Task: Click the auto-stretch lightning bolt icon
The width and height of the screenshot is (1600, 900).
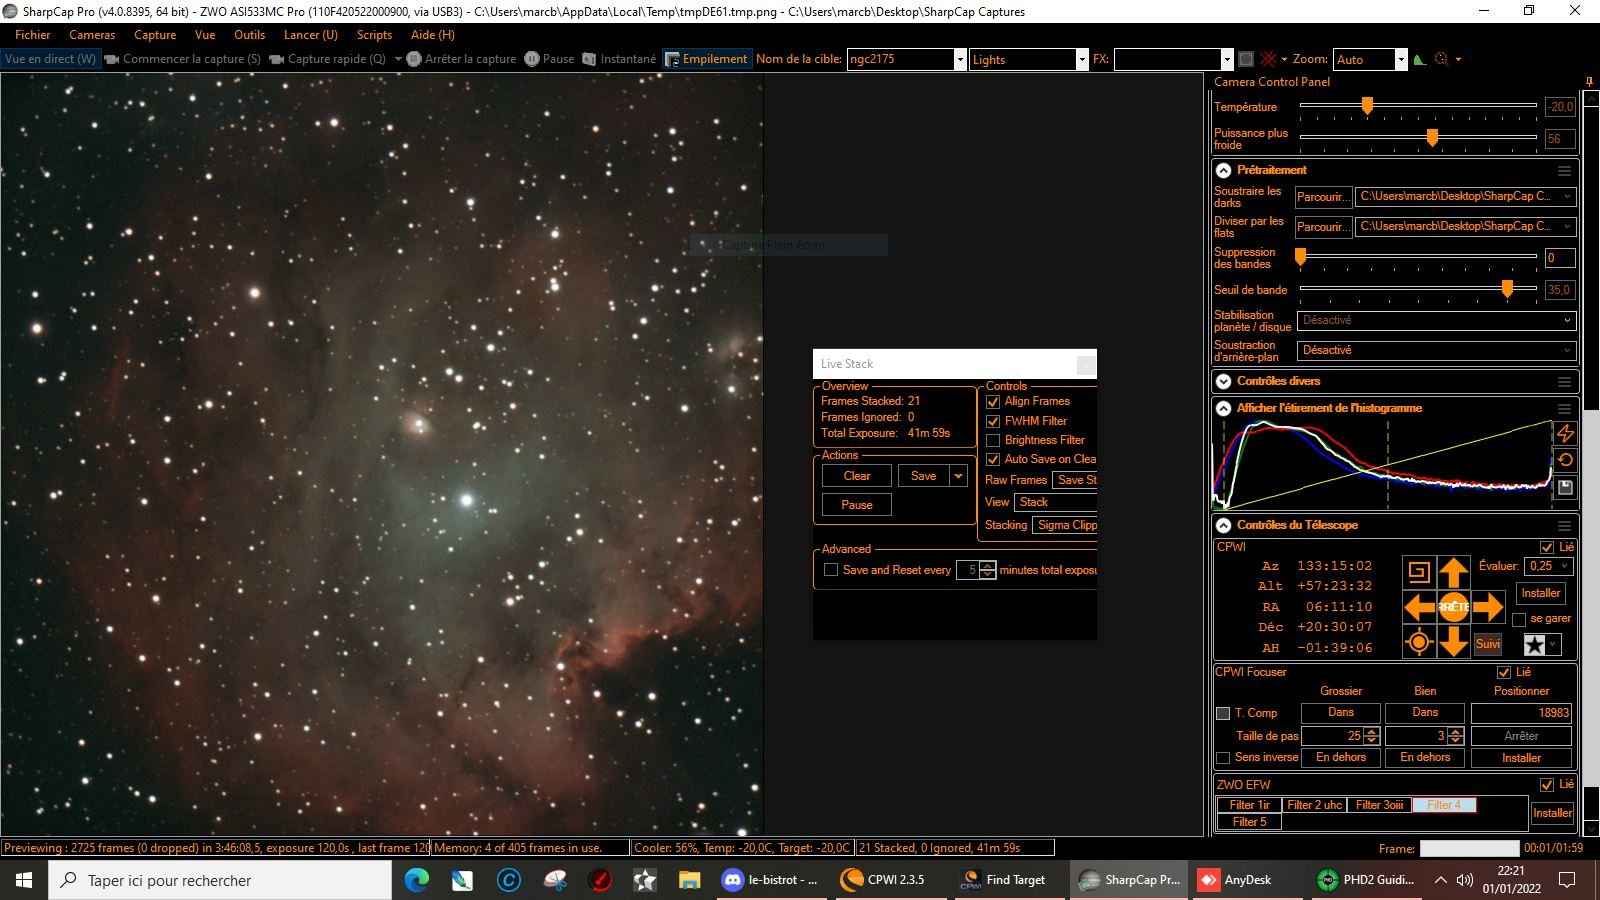Action: click(1565, 433)
